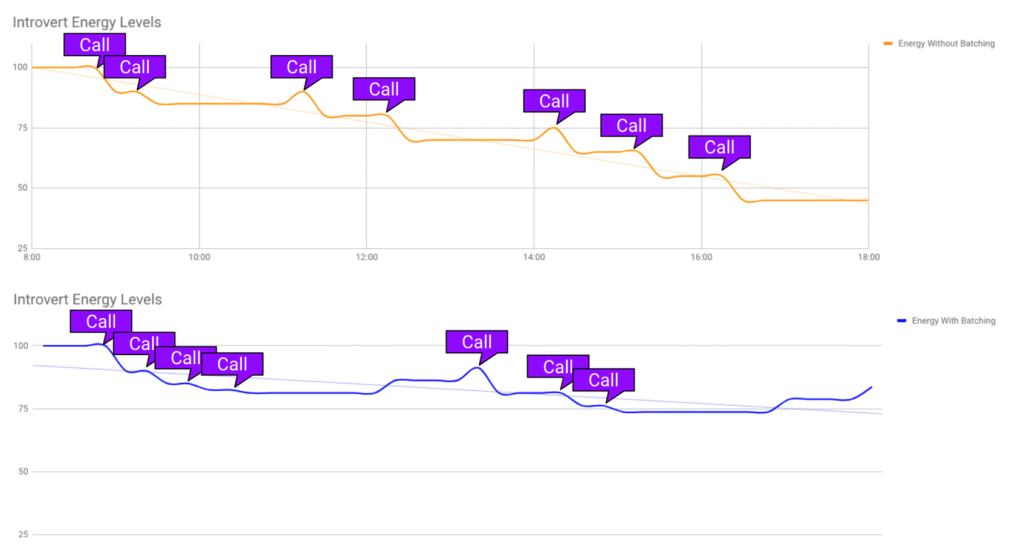The width and height of the screenshot is (1024, 559).
Task: Click the first Call callout on the orange chart
Action: (x=95, y=45)
